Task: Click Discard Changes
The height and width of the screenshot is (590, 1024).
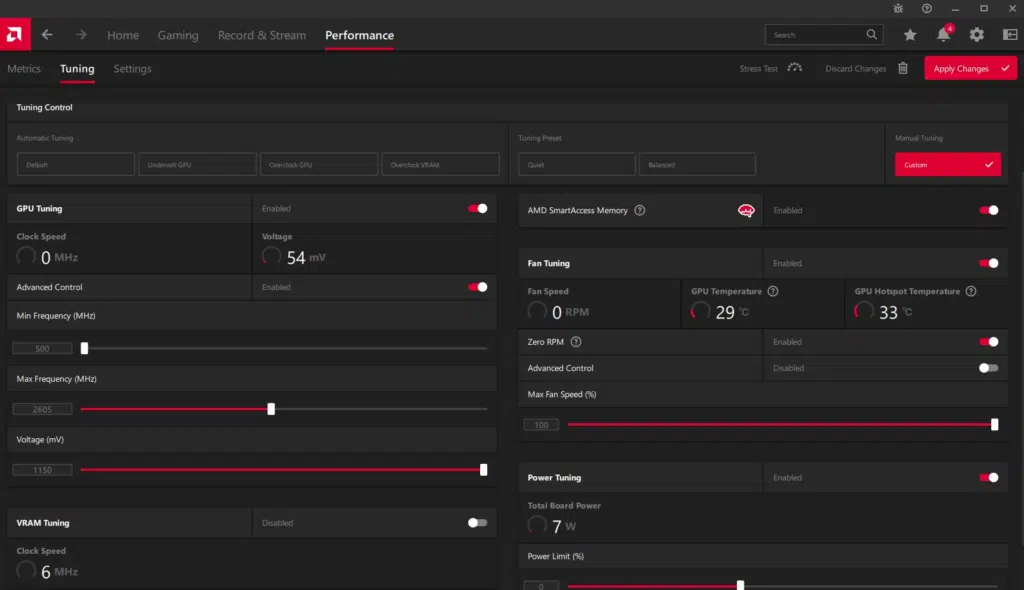Action: click(x=866, y=69)
